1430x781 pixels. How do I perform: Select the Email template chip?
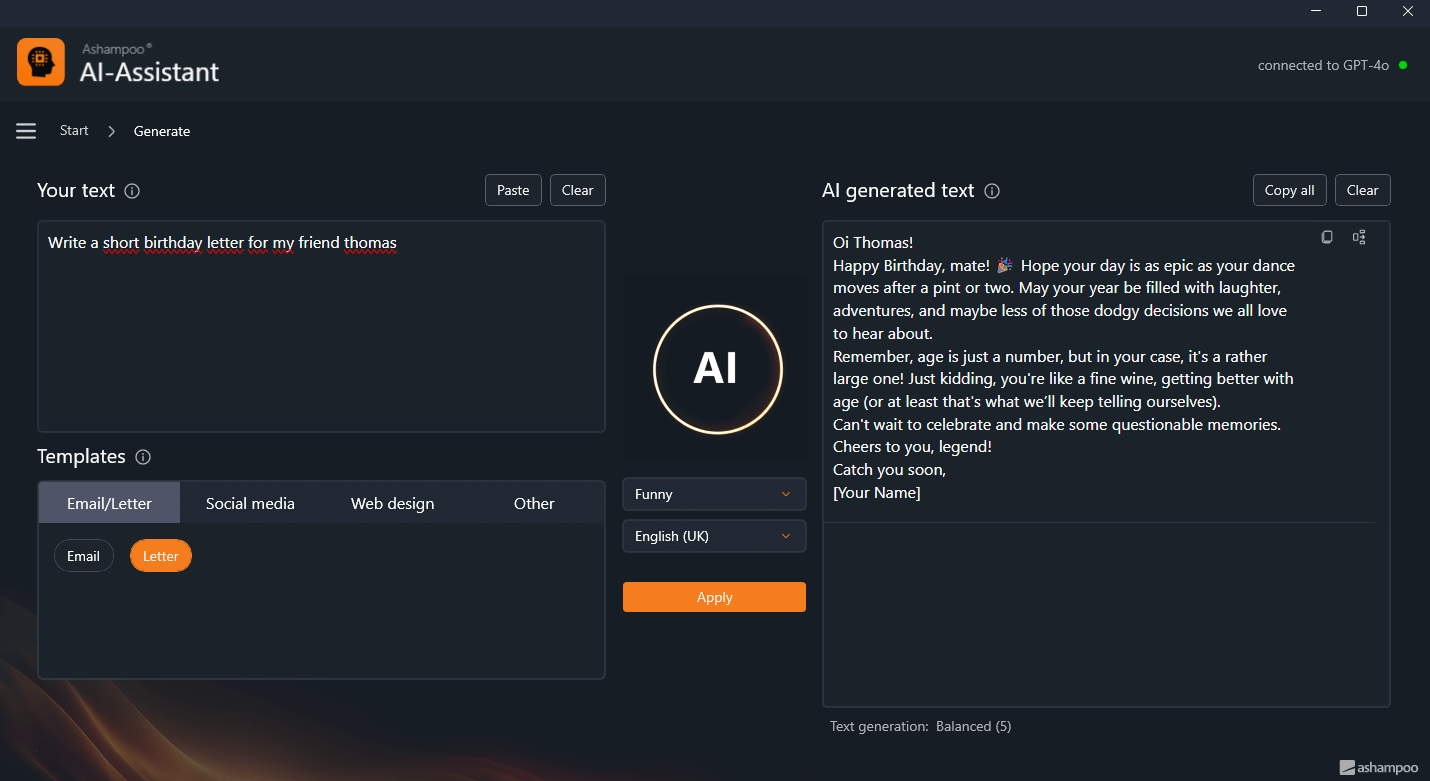(84, 556)
